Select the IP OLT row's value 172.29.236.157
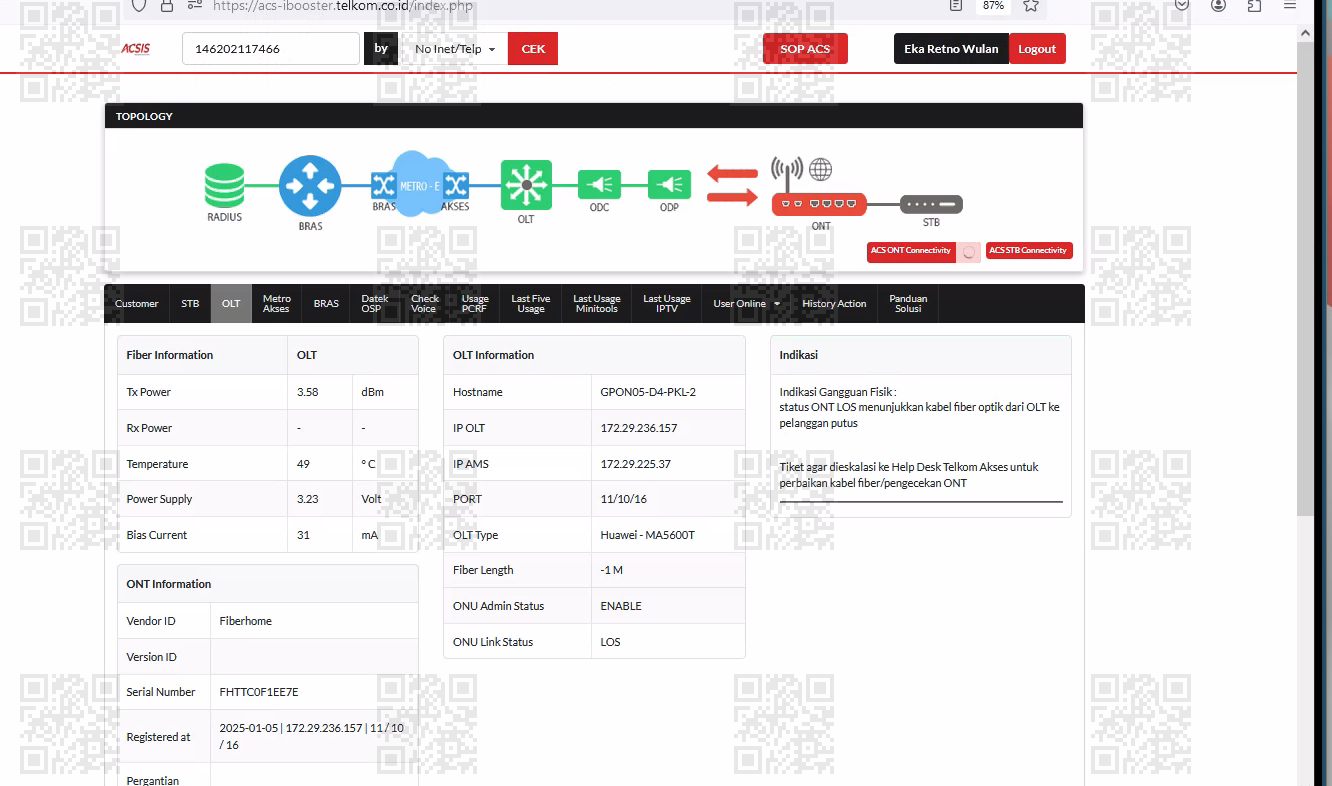Viewport: 1332px width, 786px height. pos(639,428)
